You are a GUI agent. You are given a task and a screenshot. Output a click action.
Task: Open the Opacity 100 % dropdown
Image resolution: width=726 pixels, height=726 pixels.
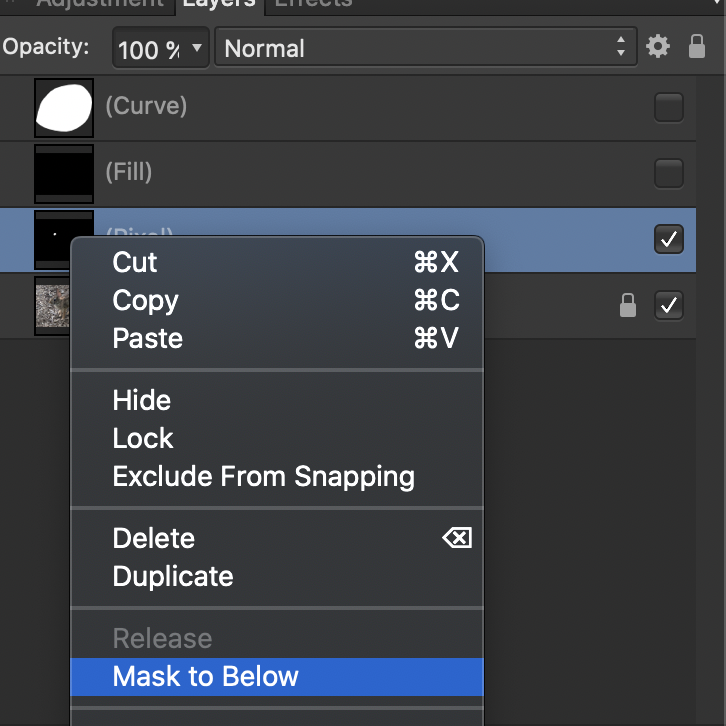pyautogui.click(x=161, y=48)
